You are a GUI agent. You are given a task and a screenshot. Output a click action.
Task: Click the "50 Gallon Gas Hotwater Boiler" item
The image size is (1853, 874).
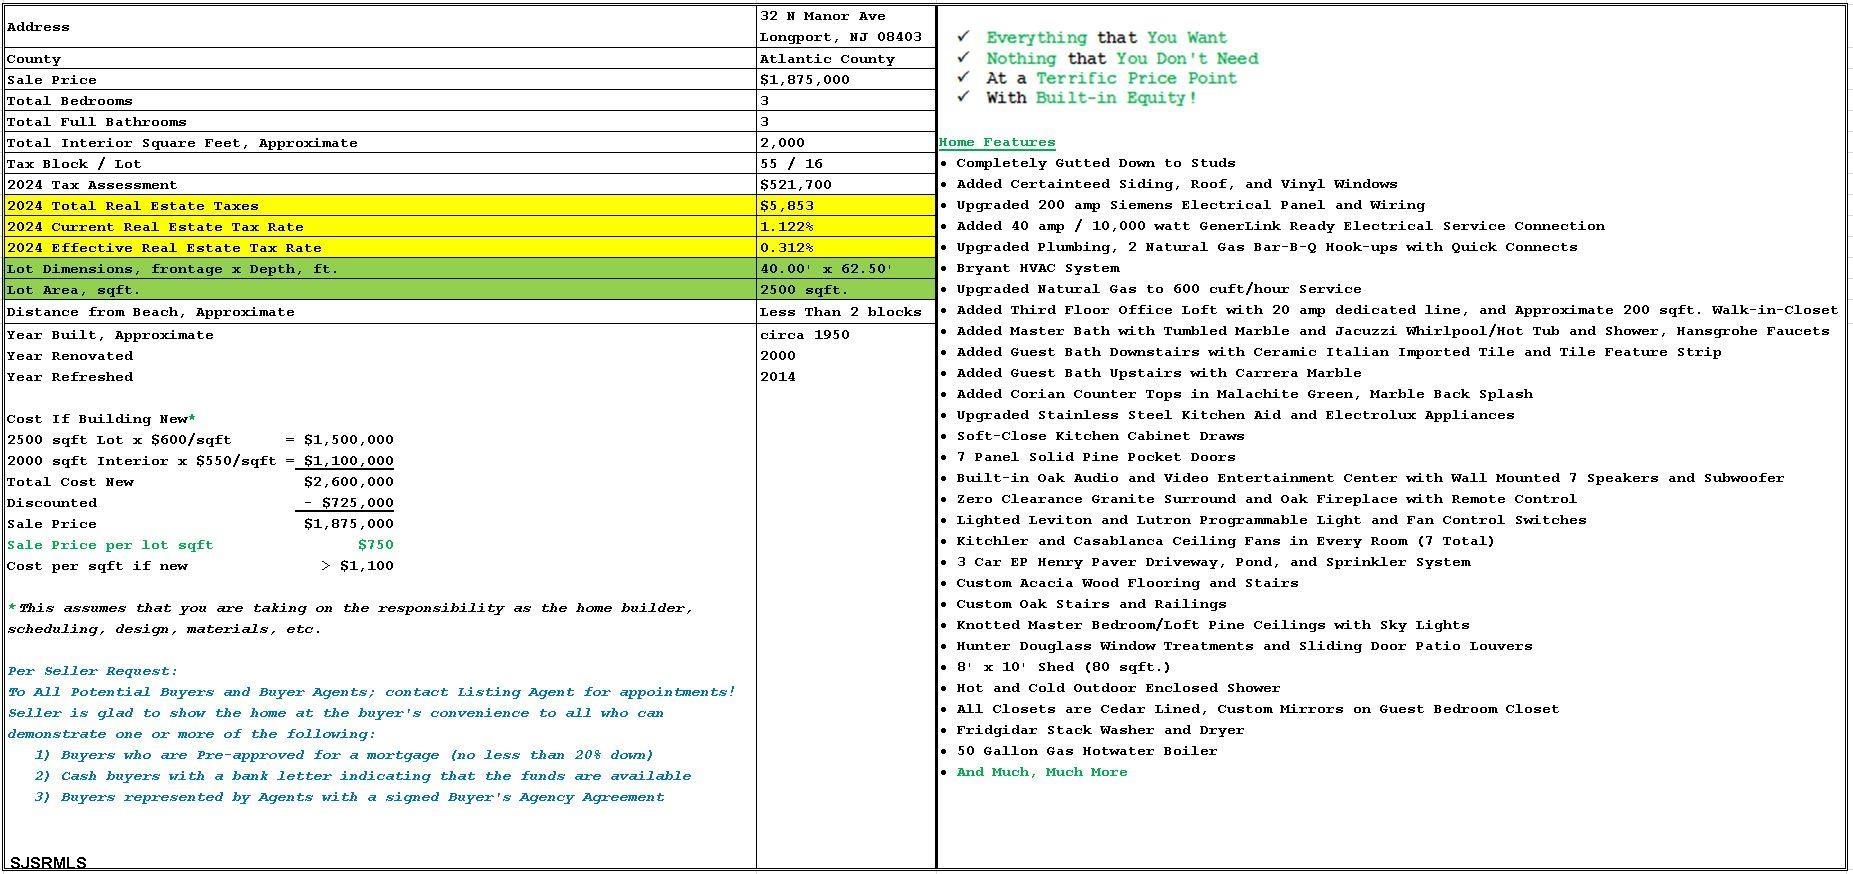click(x=1086, y=751)
